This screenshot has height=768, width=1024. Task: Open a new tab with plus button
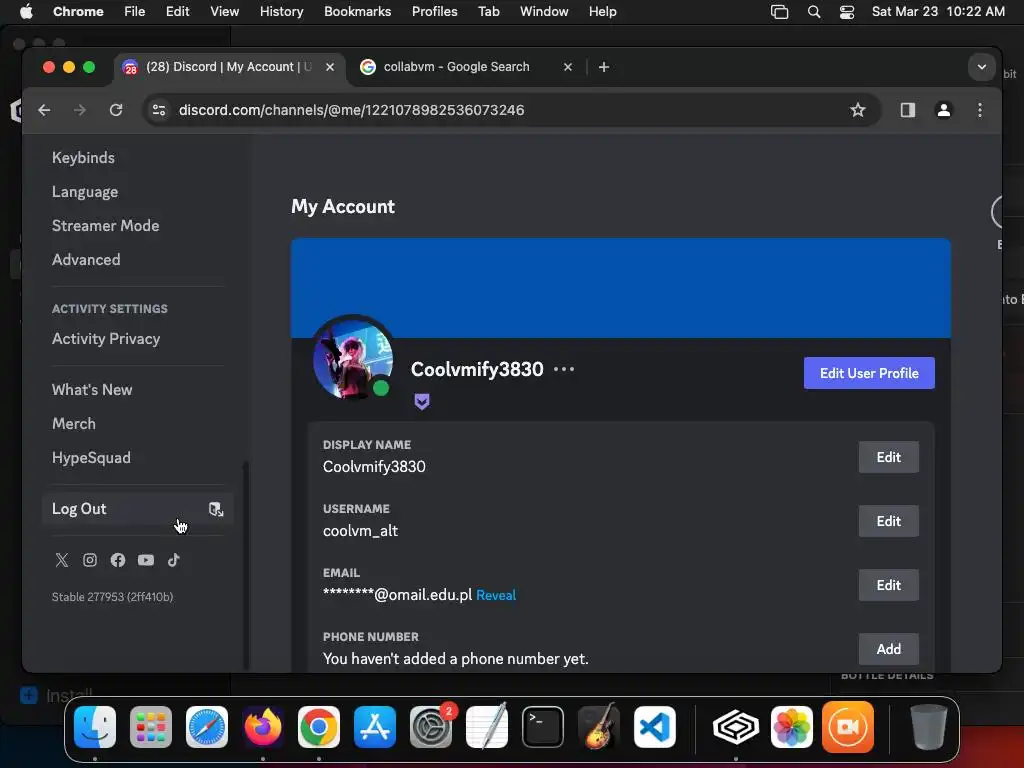coord(603,67)
